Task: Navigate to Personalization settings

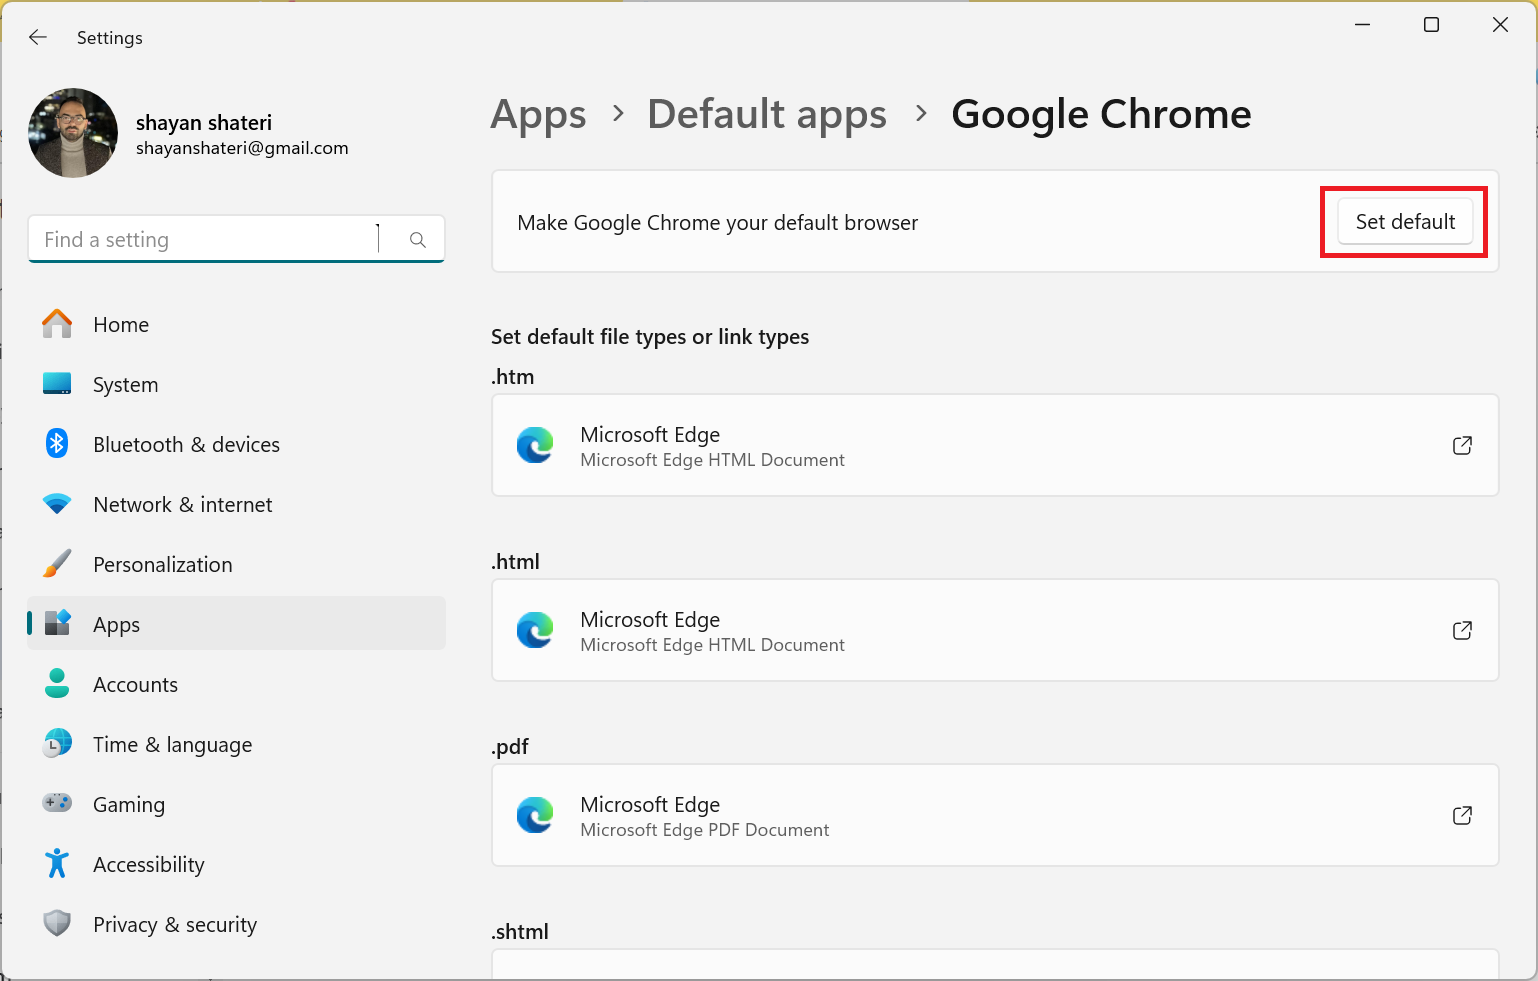Action: (236, 564)
